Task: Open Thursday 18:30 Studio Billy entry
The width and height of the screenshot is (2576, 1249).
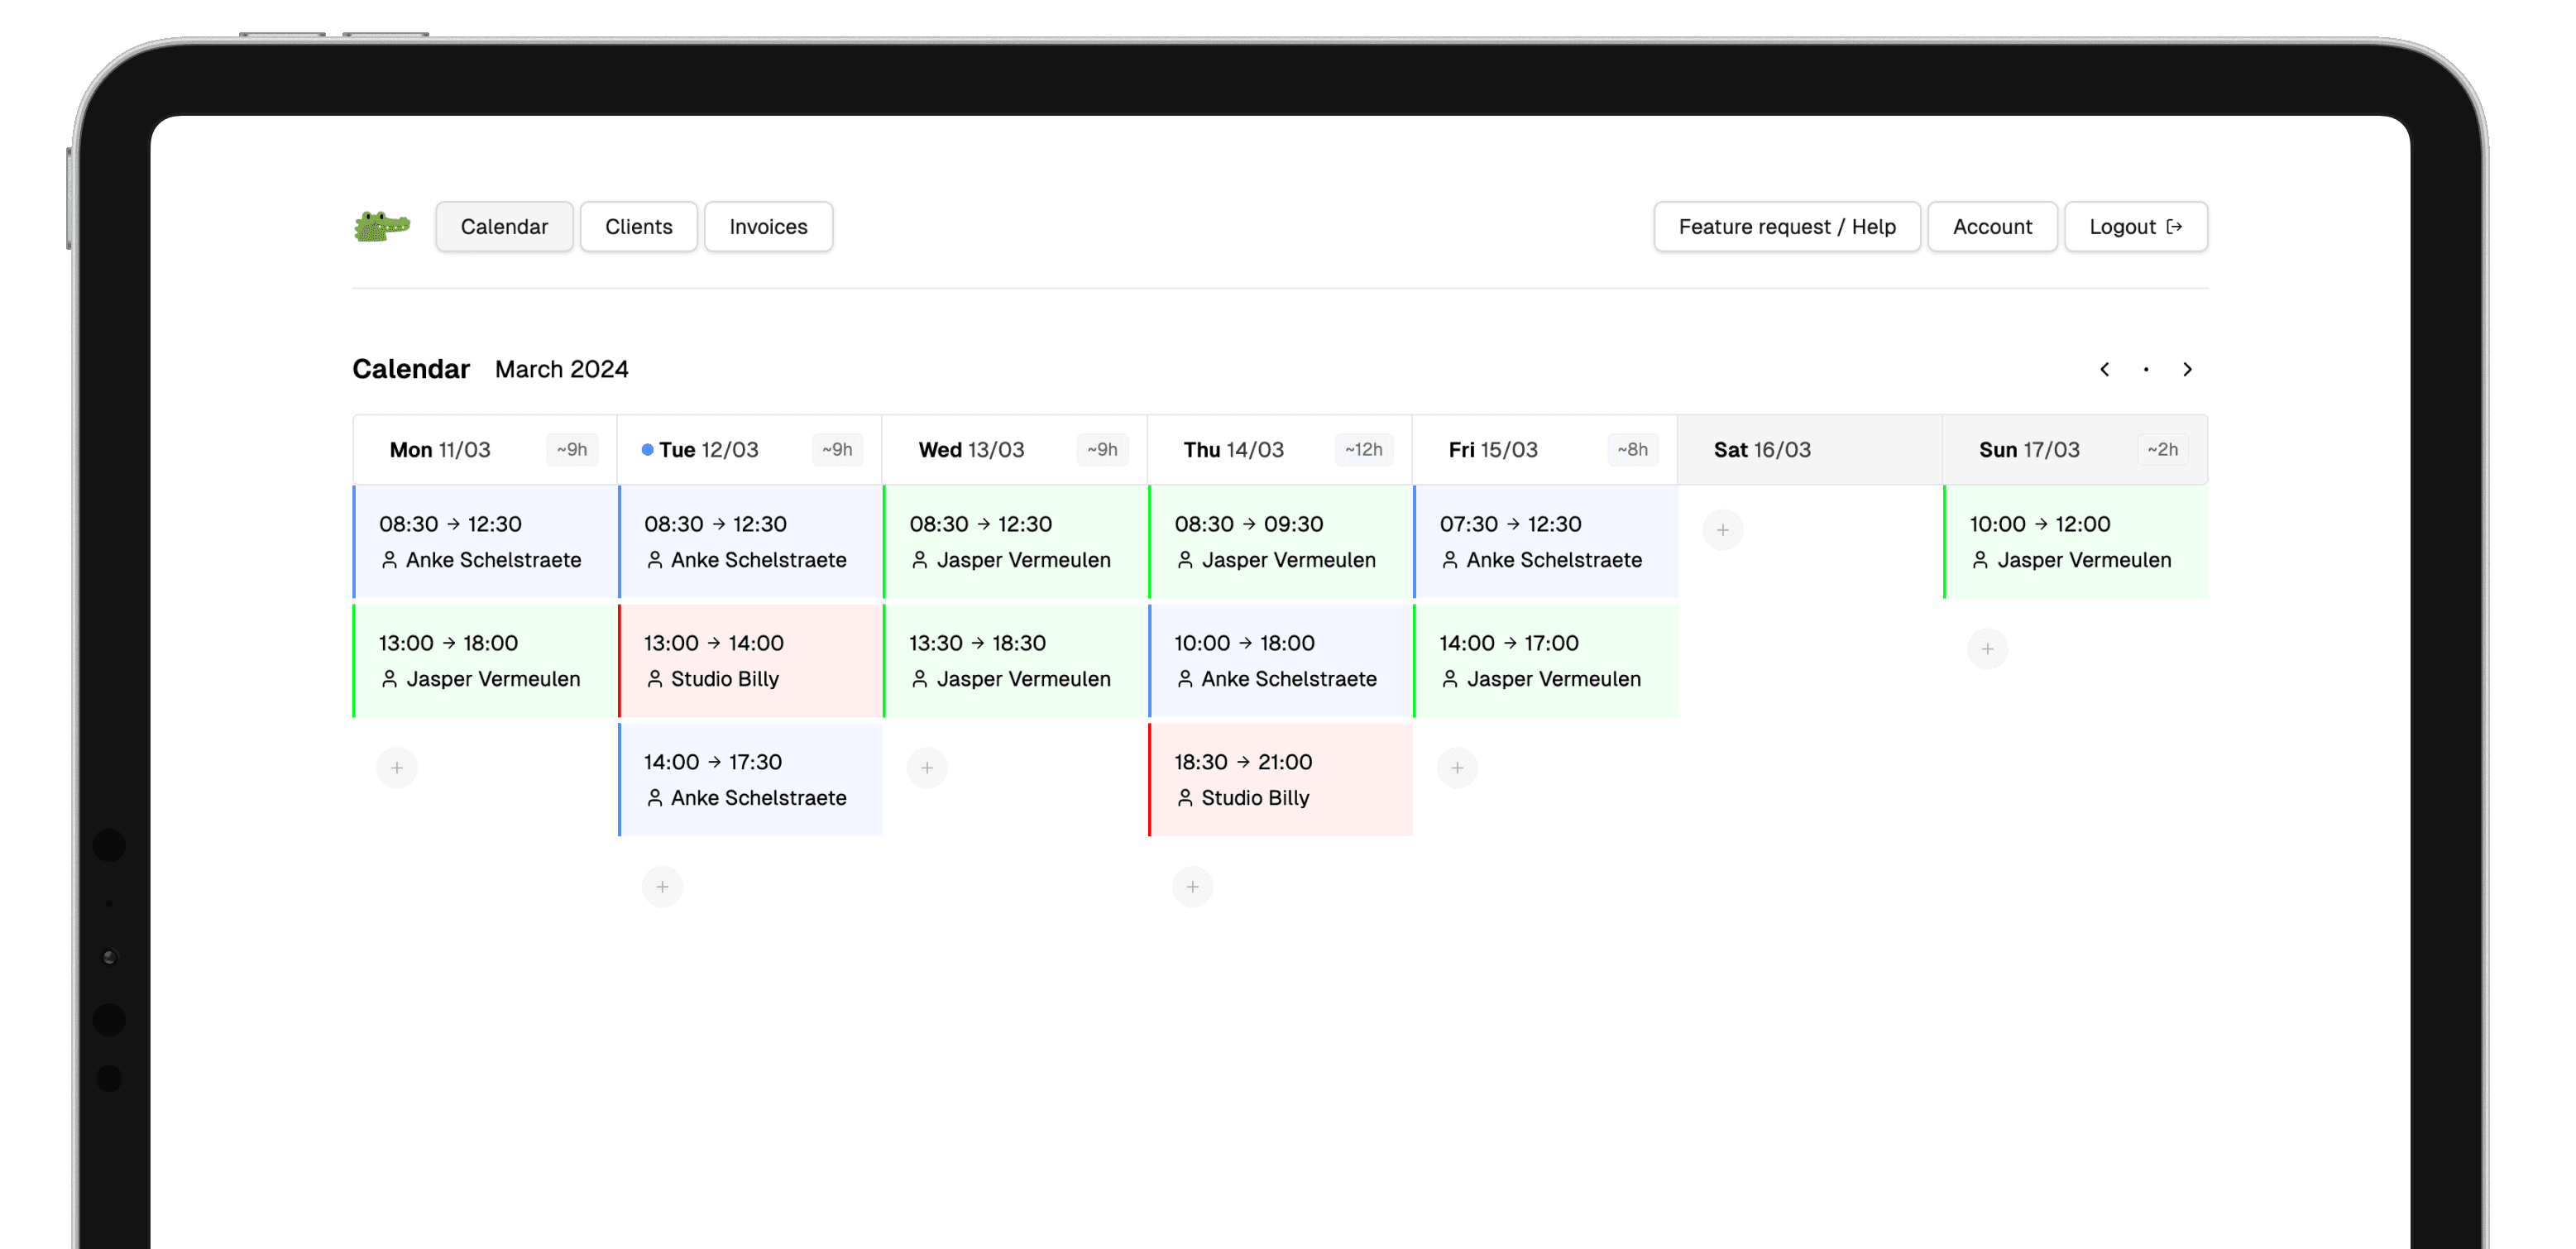Action: pos(1280,780)
